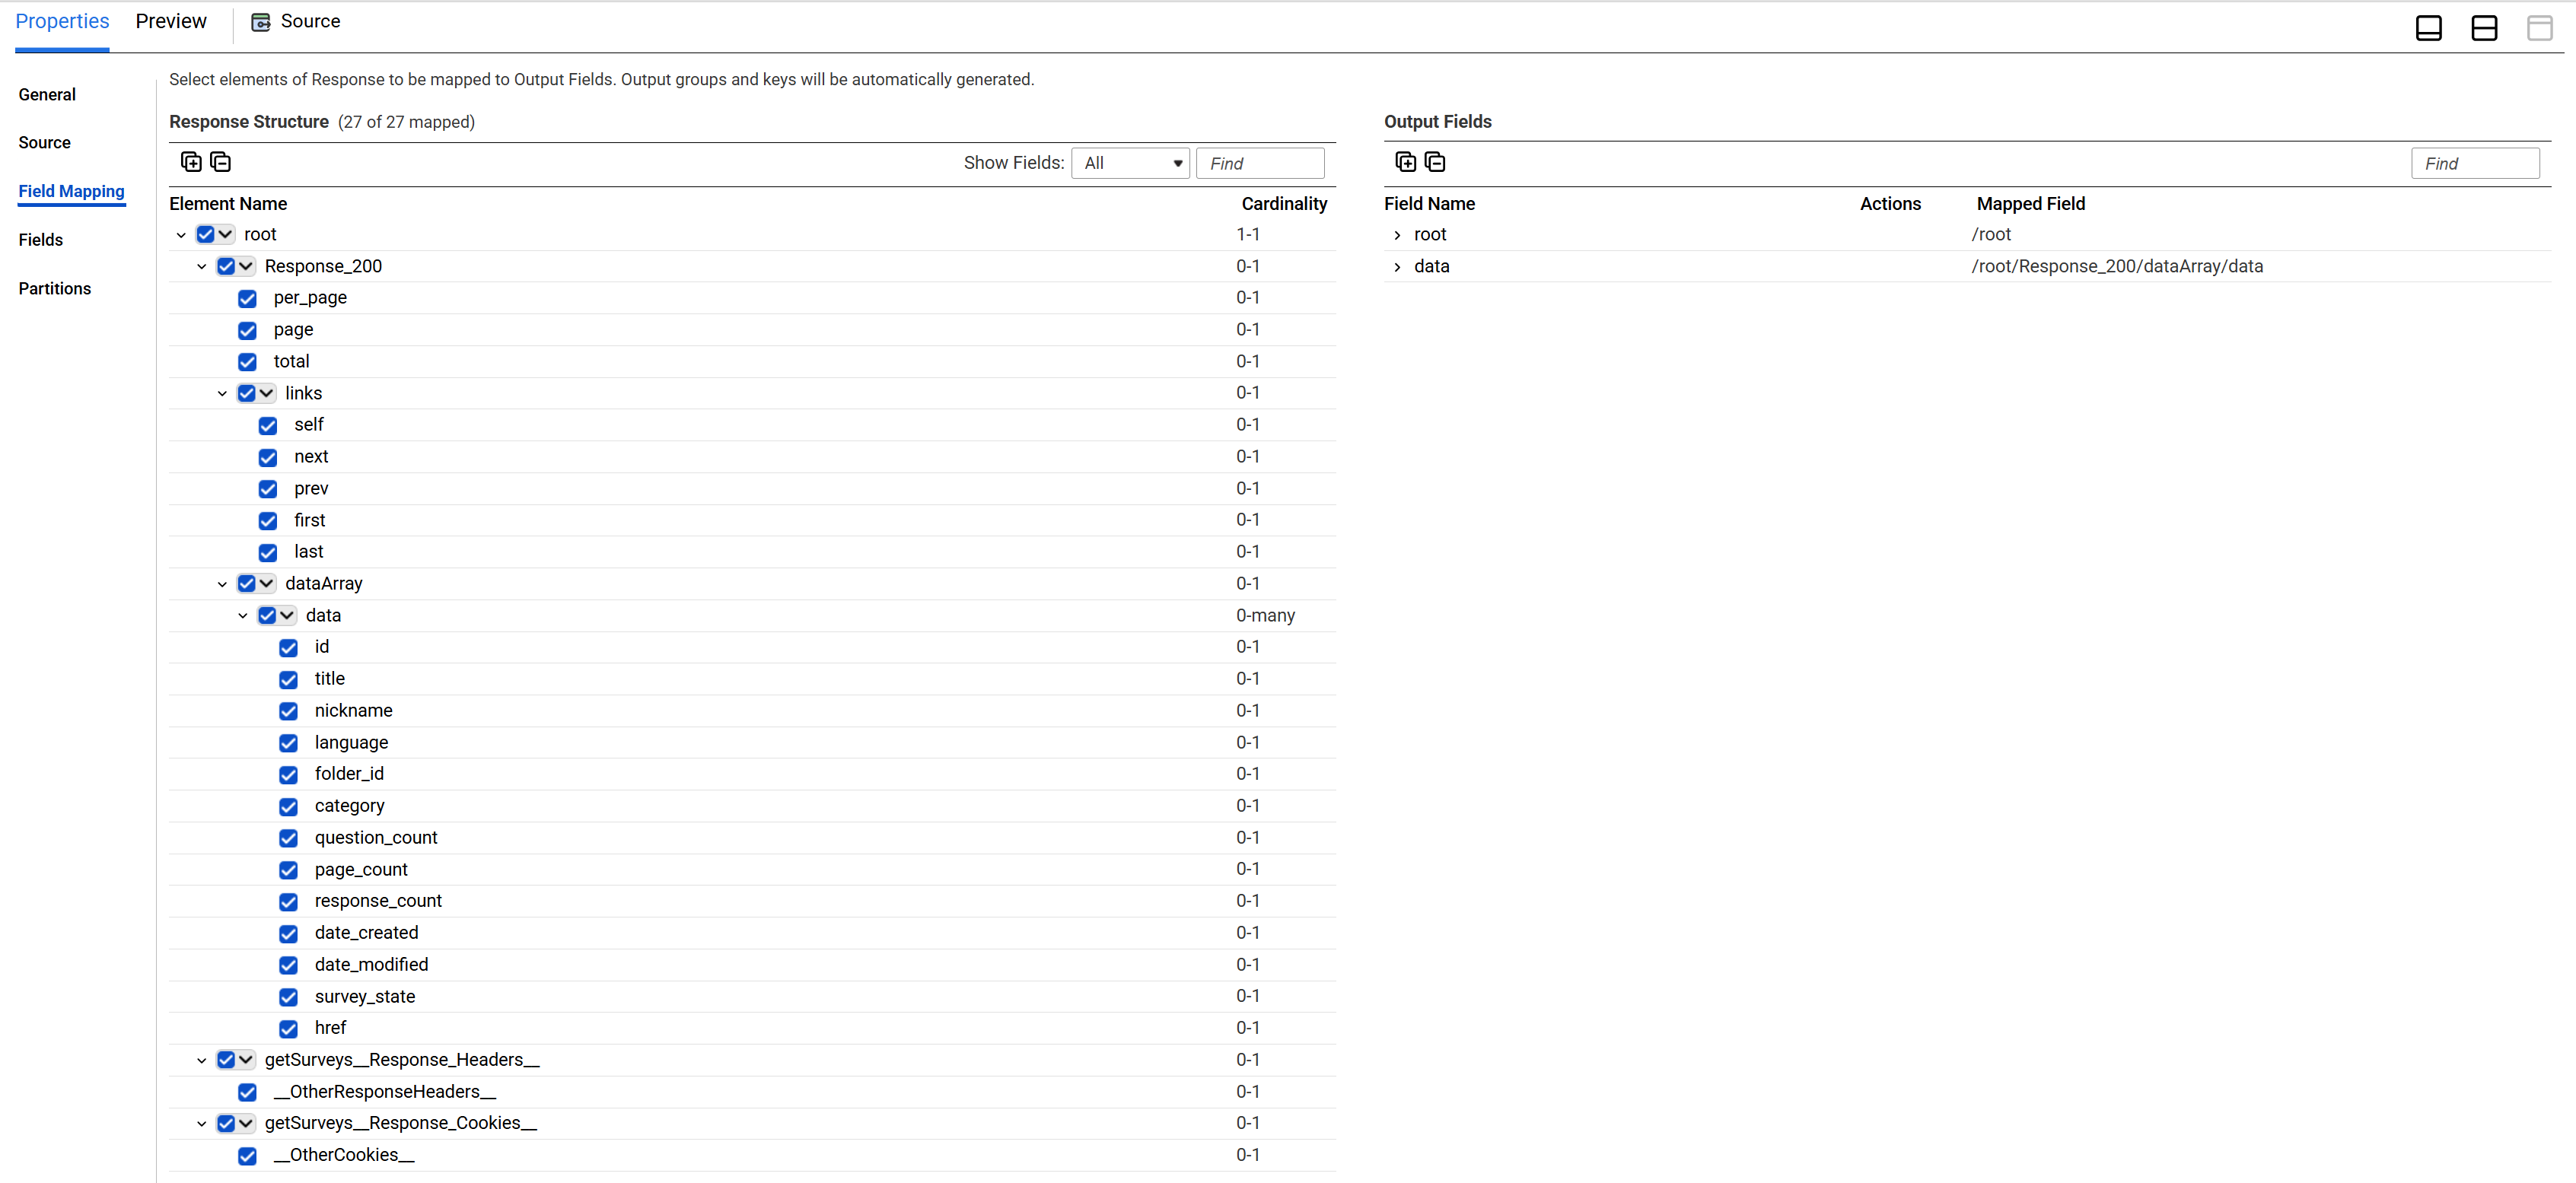Toggle the survey_state checkbox
The image size is (2576, 1183).
click(288, 997)
